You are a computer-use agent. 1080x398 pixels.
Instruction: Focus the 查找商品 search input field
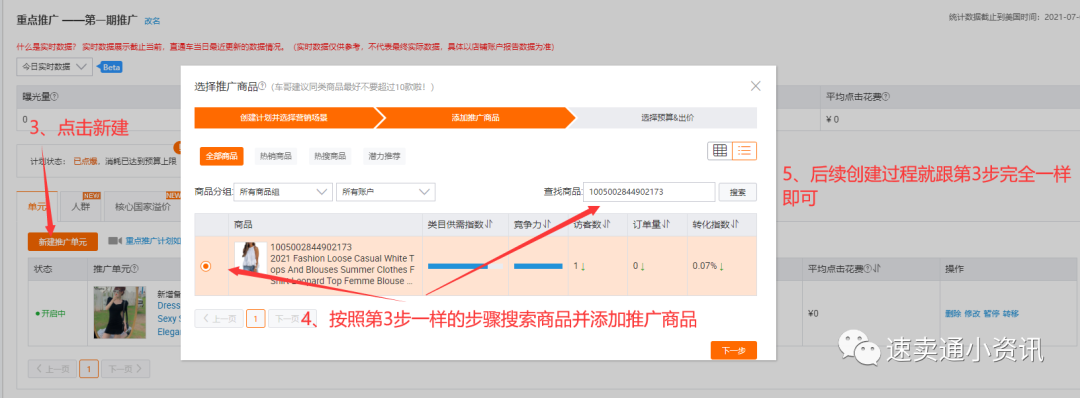tap(649, 192)
